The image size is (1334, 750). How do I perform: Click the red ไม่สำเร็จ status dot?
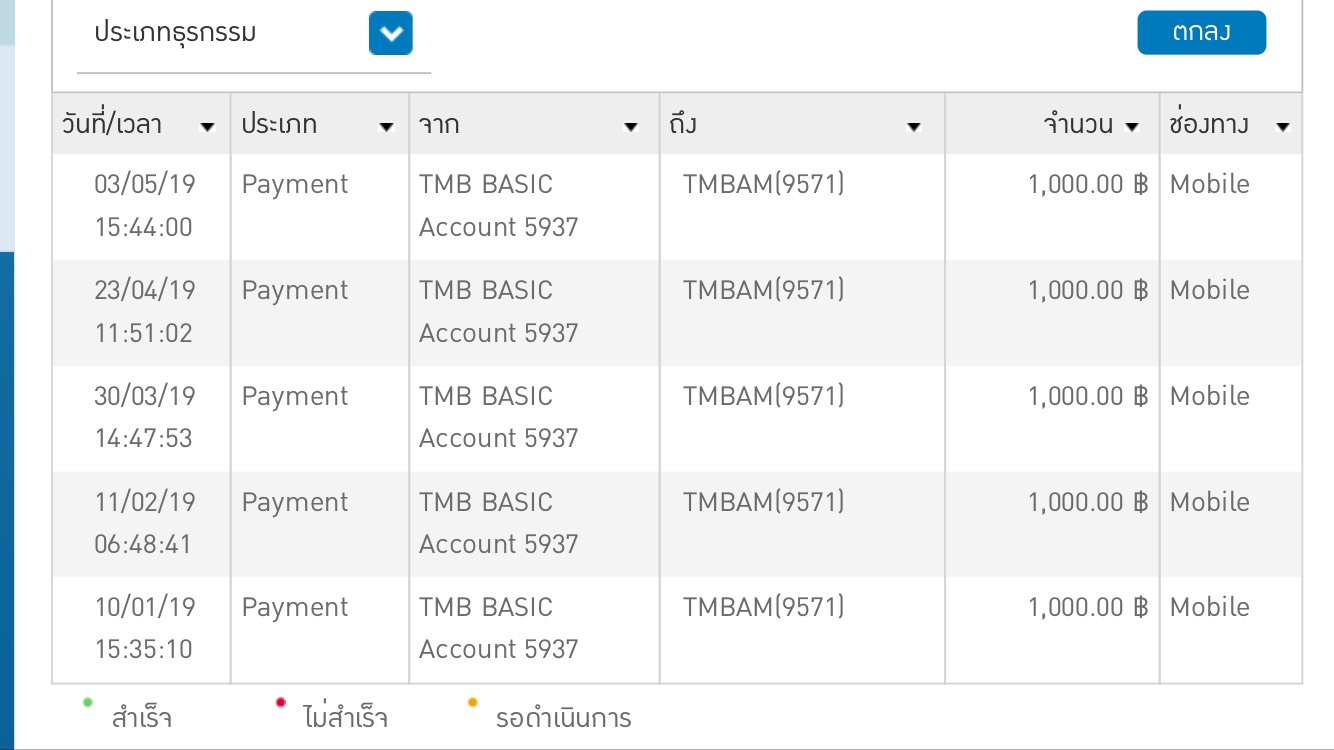click(x=280, y=702)
